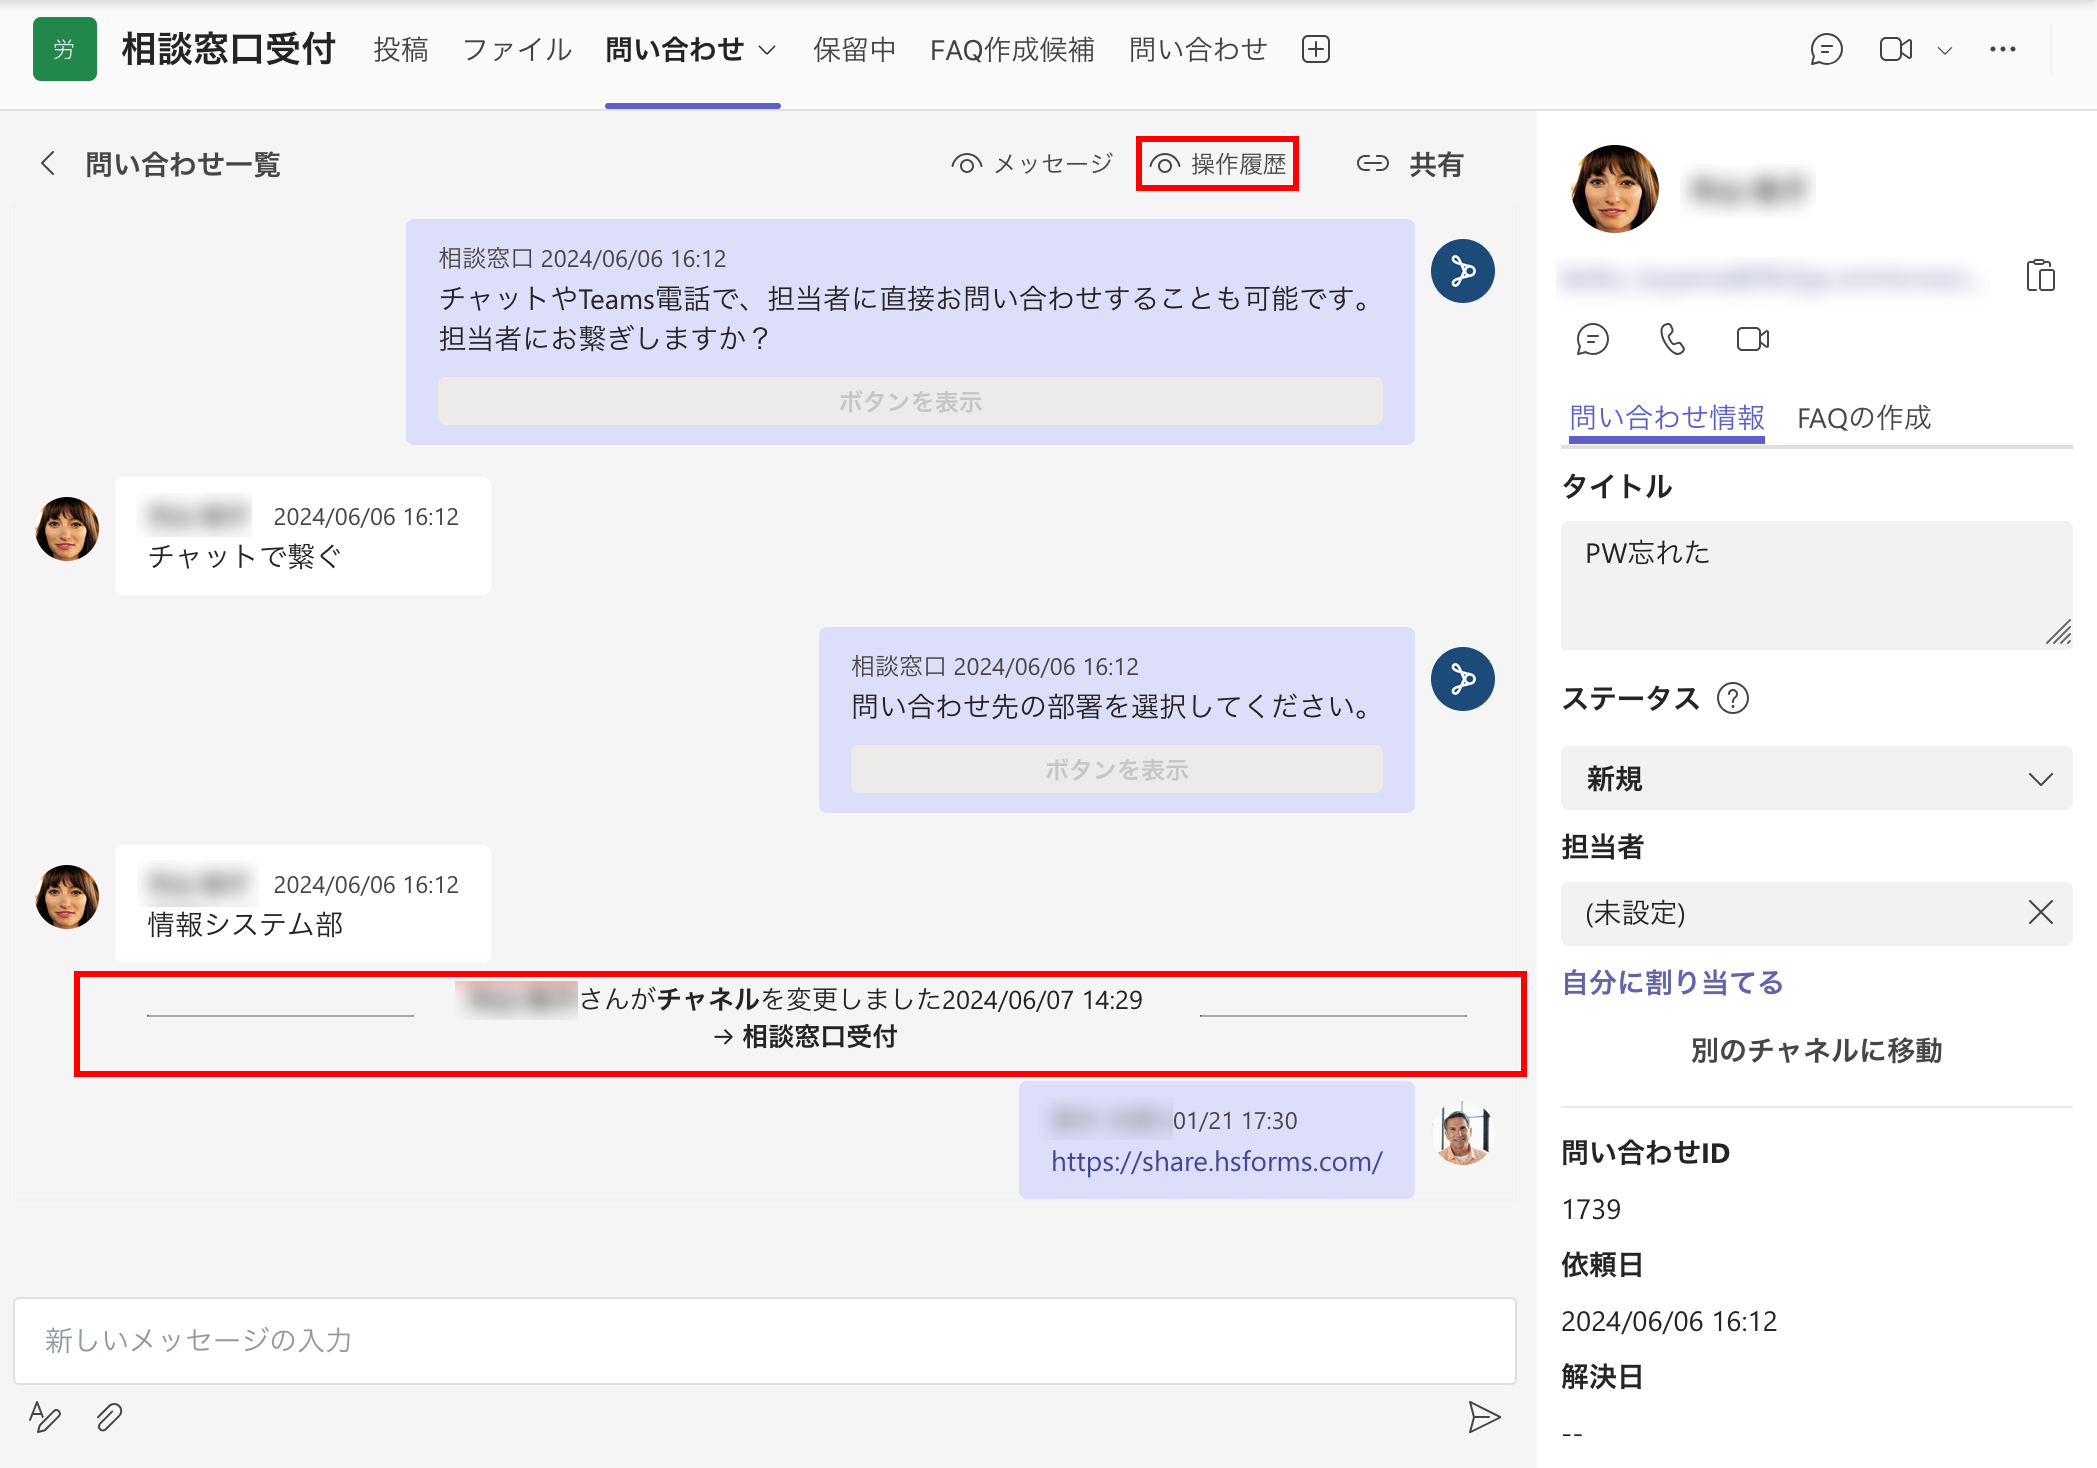The image size is (2097, 1468).
Task: Click the 問い合わせ一覧 heading link
Action: point(183,164)
